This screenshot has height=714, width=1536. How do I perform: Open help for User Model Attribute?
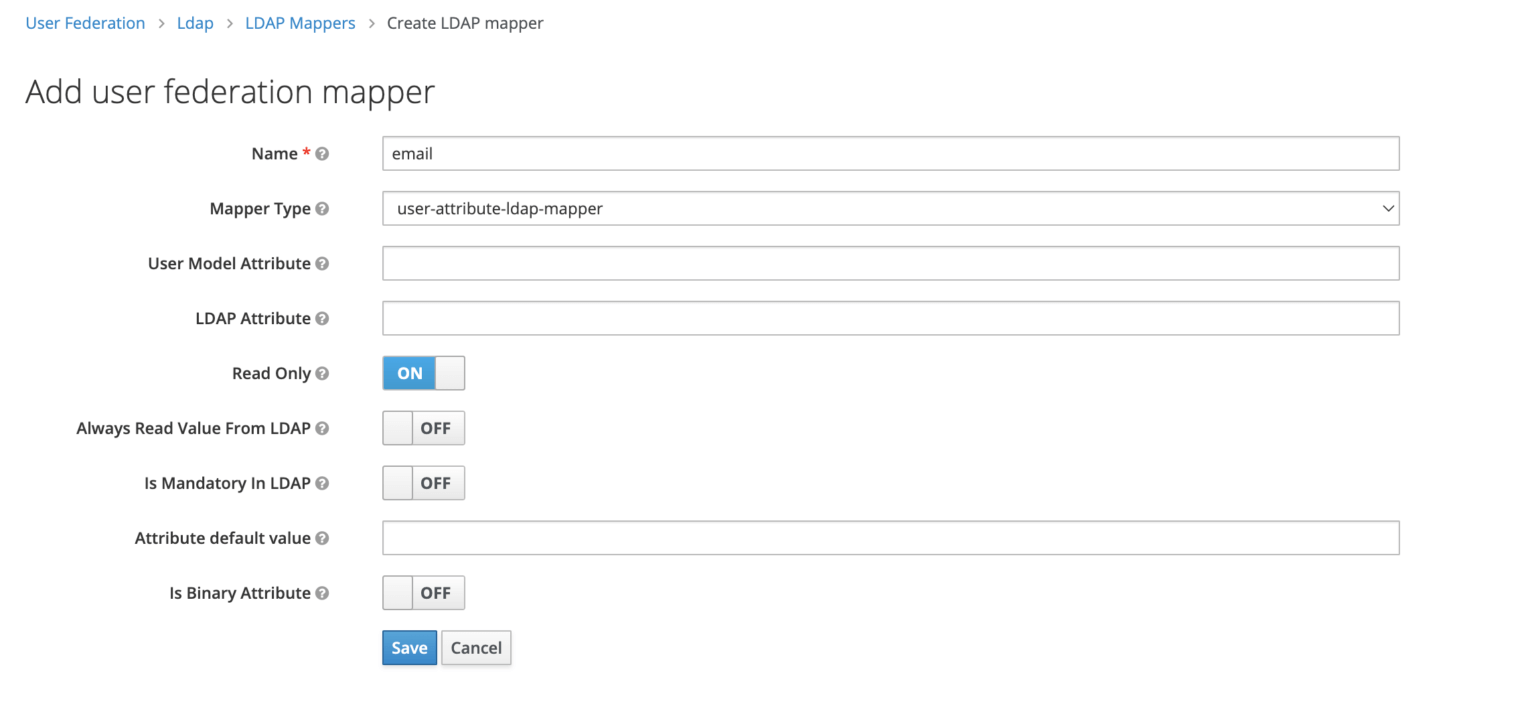(x=322, y=263)
